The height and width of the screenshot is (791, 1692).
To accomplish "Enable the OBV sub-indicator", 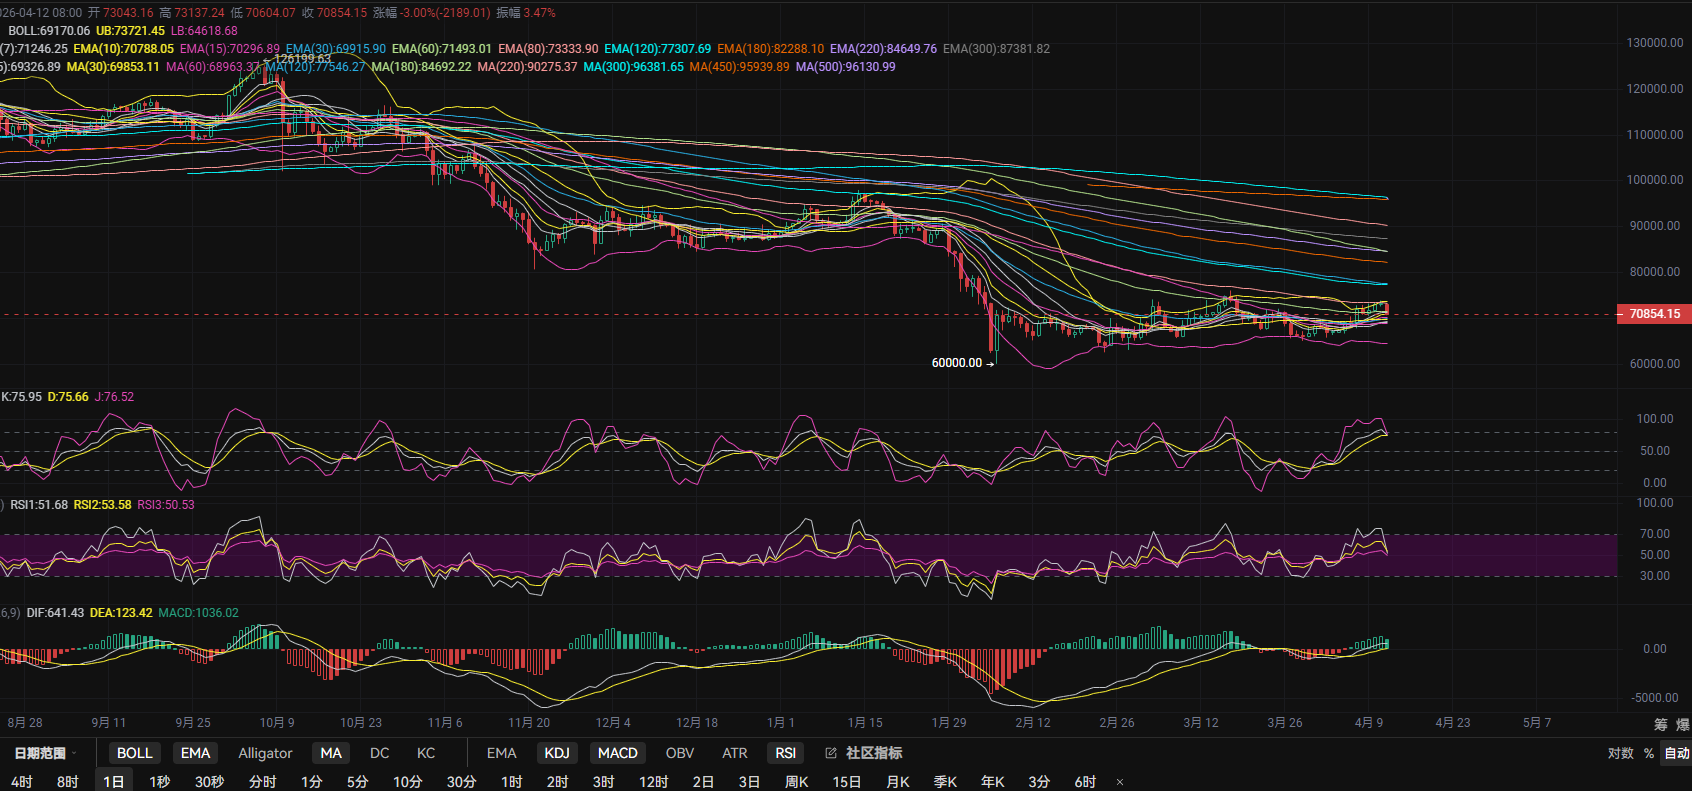I will click(679, 753).
